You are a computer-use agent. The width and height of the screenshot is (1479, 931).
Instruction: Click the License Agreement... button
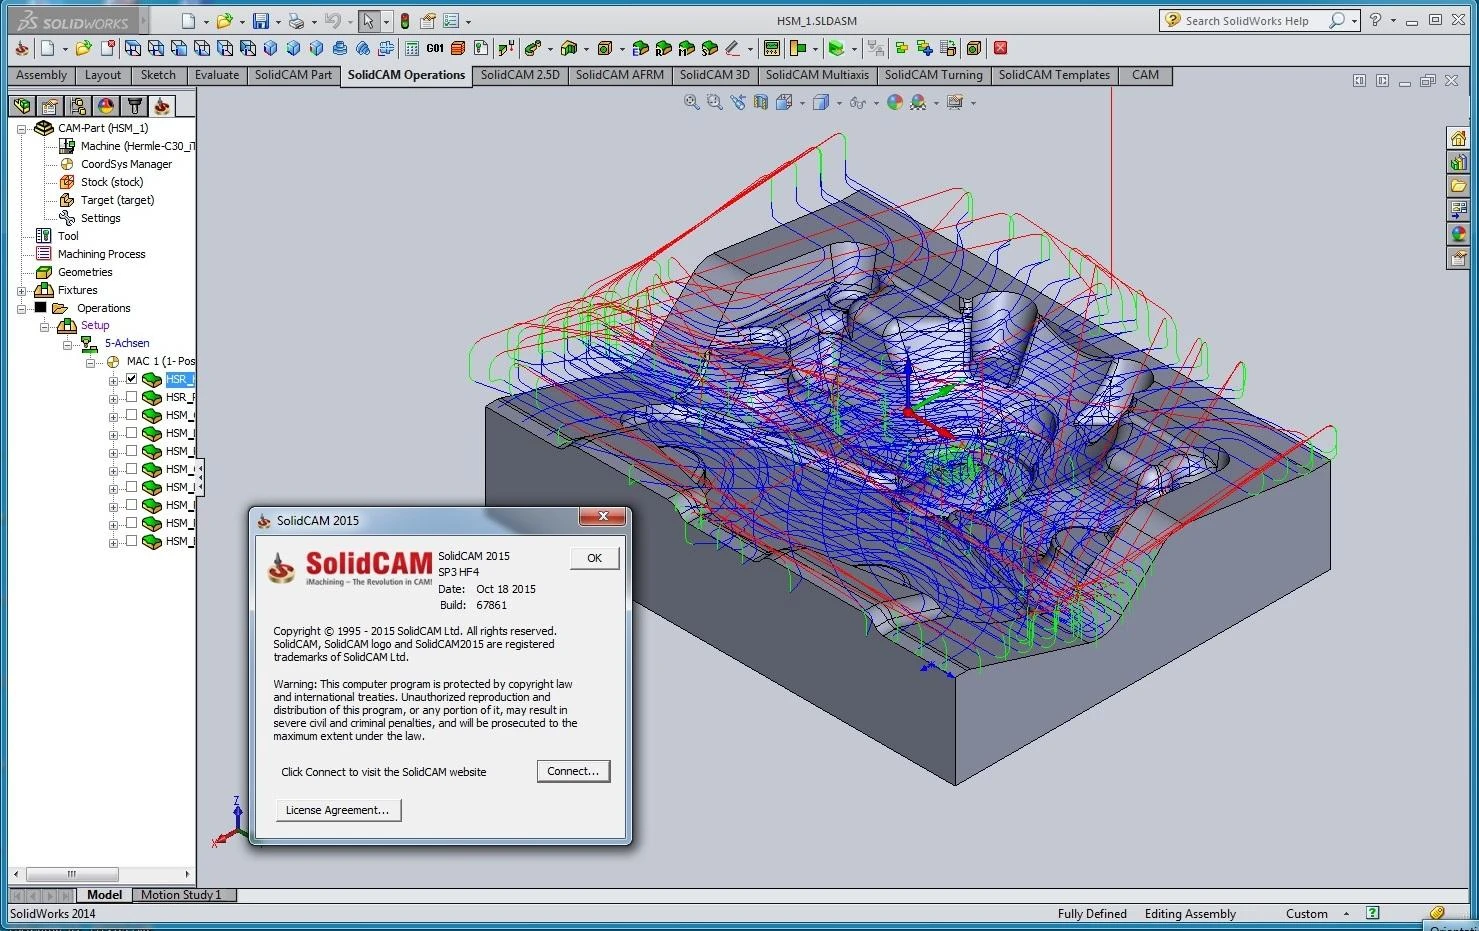[337, 810]
